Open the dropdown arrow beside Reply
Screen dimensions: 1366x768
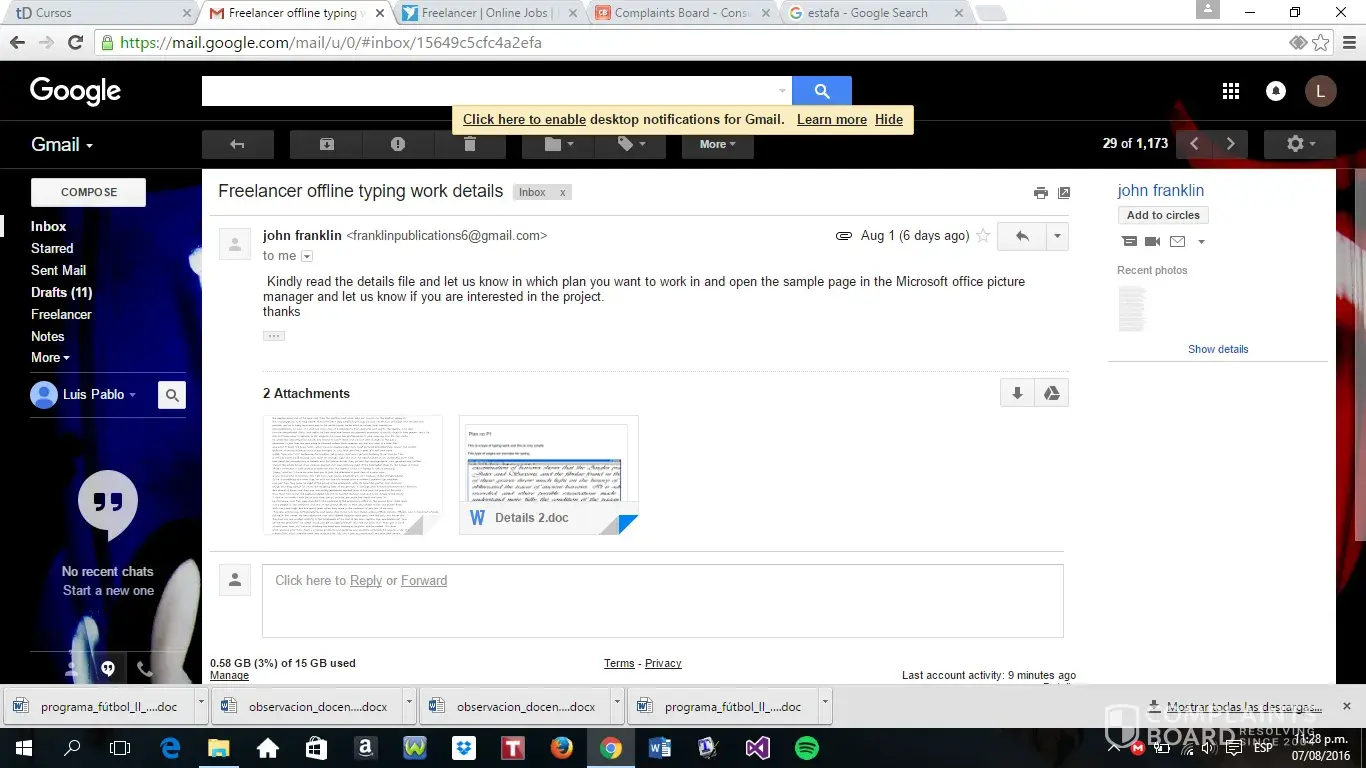1057,236
